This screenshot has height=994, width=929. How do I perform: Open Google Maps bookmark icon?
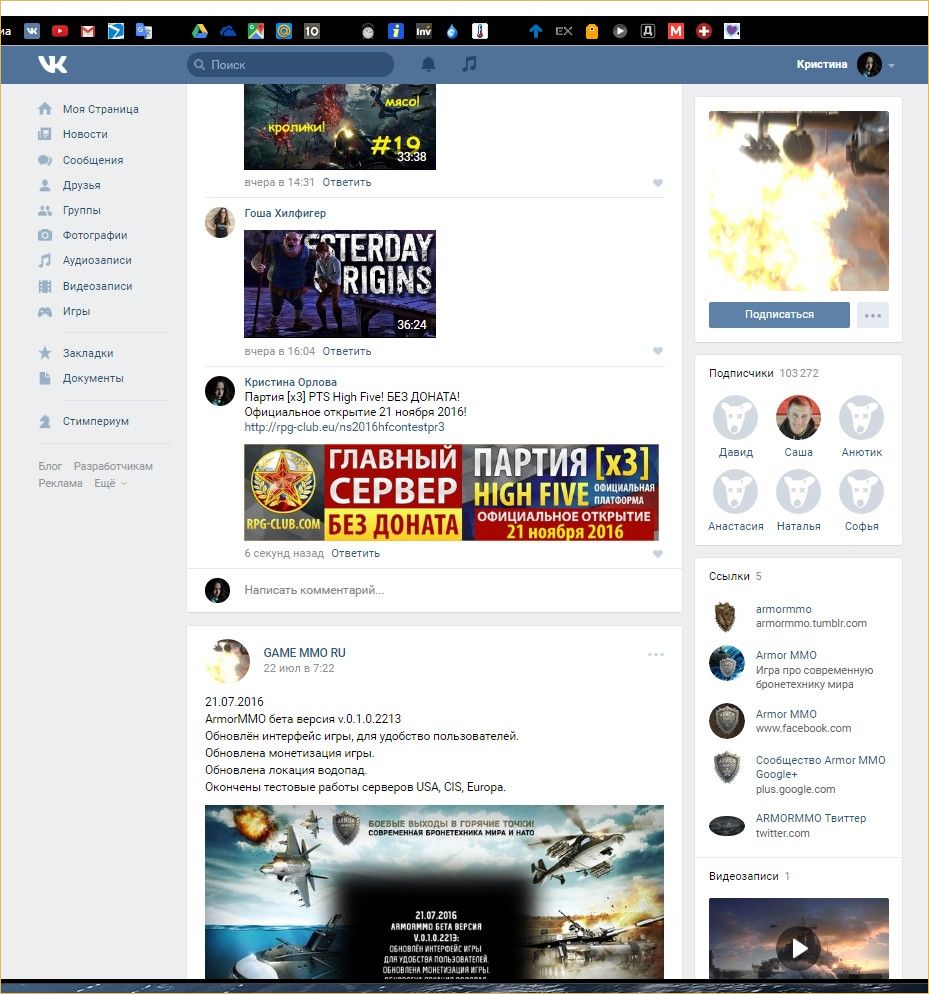[256, 30]
